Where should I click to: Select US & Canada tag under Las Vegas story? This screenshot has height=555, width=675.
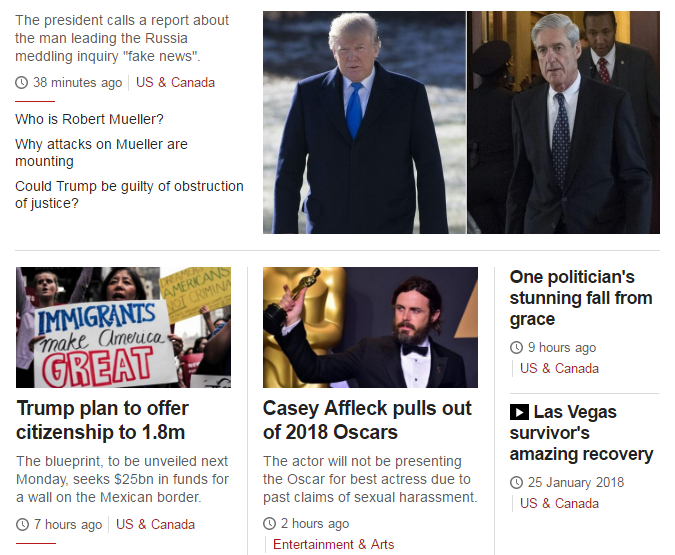click(x=559, y=503)
